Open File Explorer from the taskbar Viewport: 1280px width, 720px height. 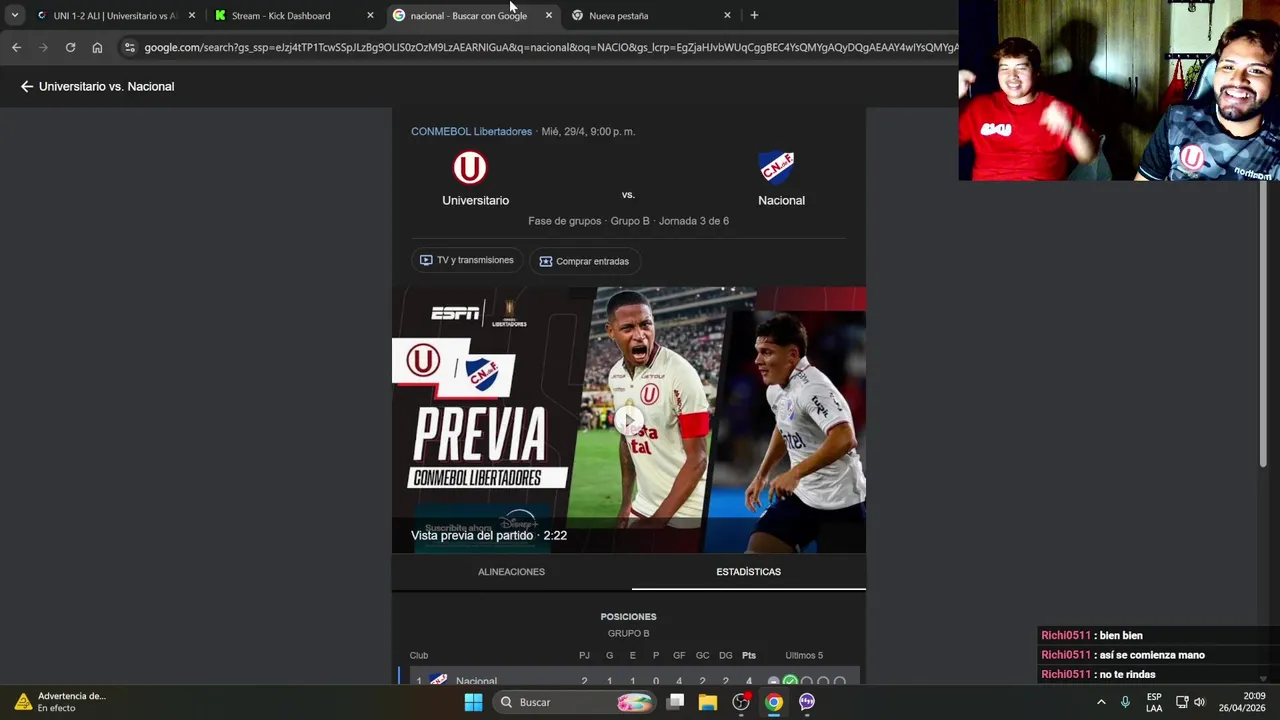click(708, 702)
